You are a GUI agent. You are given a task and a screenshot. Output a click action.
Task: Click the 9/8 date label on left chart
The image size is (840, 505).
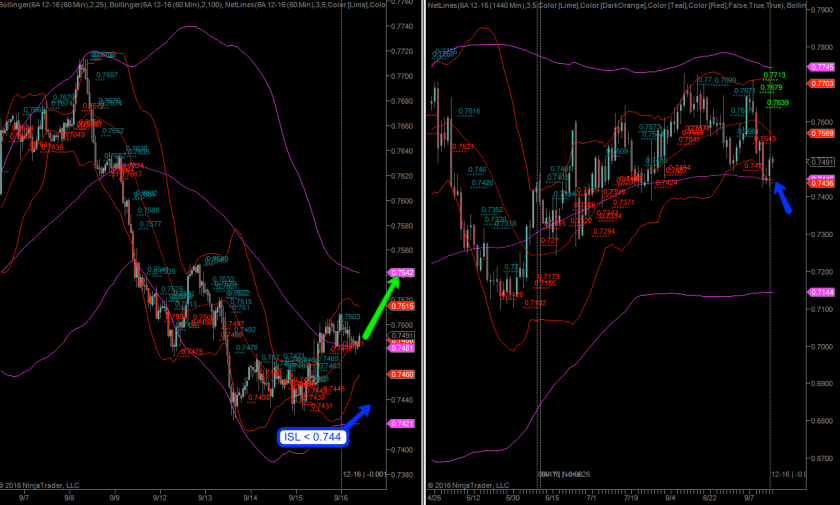[x=69, y=498]
